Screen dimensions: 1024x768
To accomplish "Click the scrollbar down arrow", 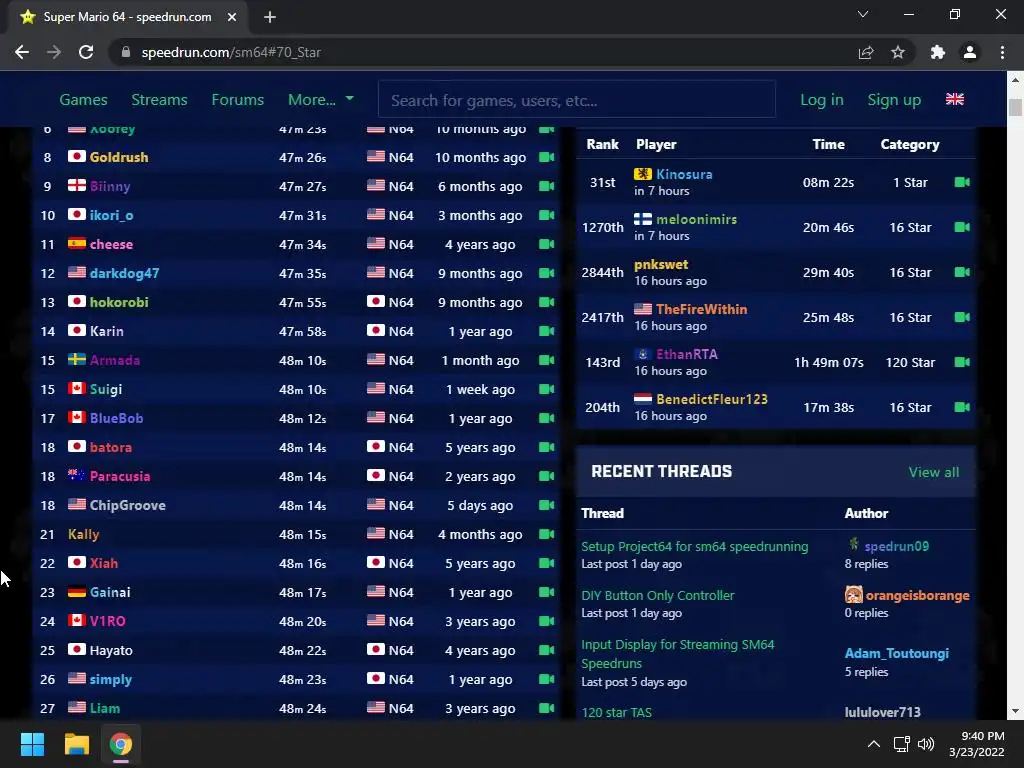I will pos(1015,711).
